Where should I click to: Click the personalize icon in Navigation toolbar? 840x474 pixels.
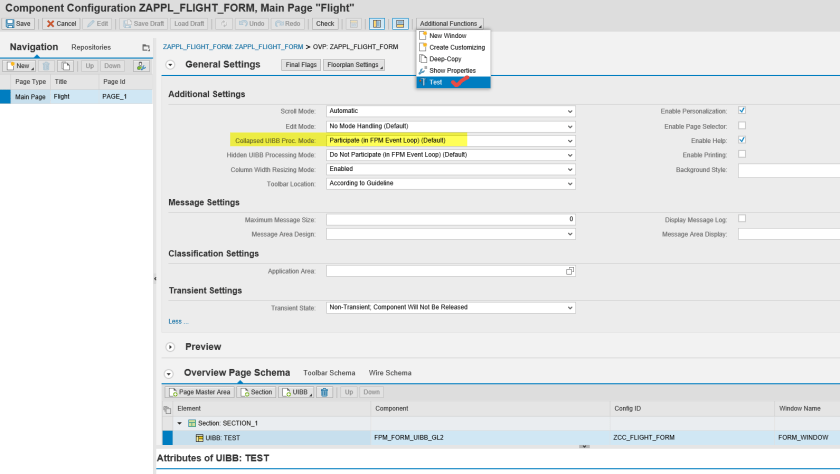point(142,66)
